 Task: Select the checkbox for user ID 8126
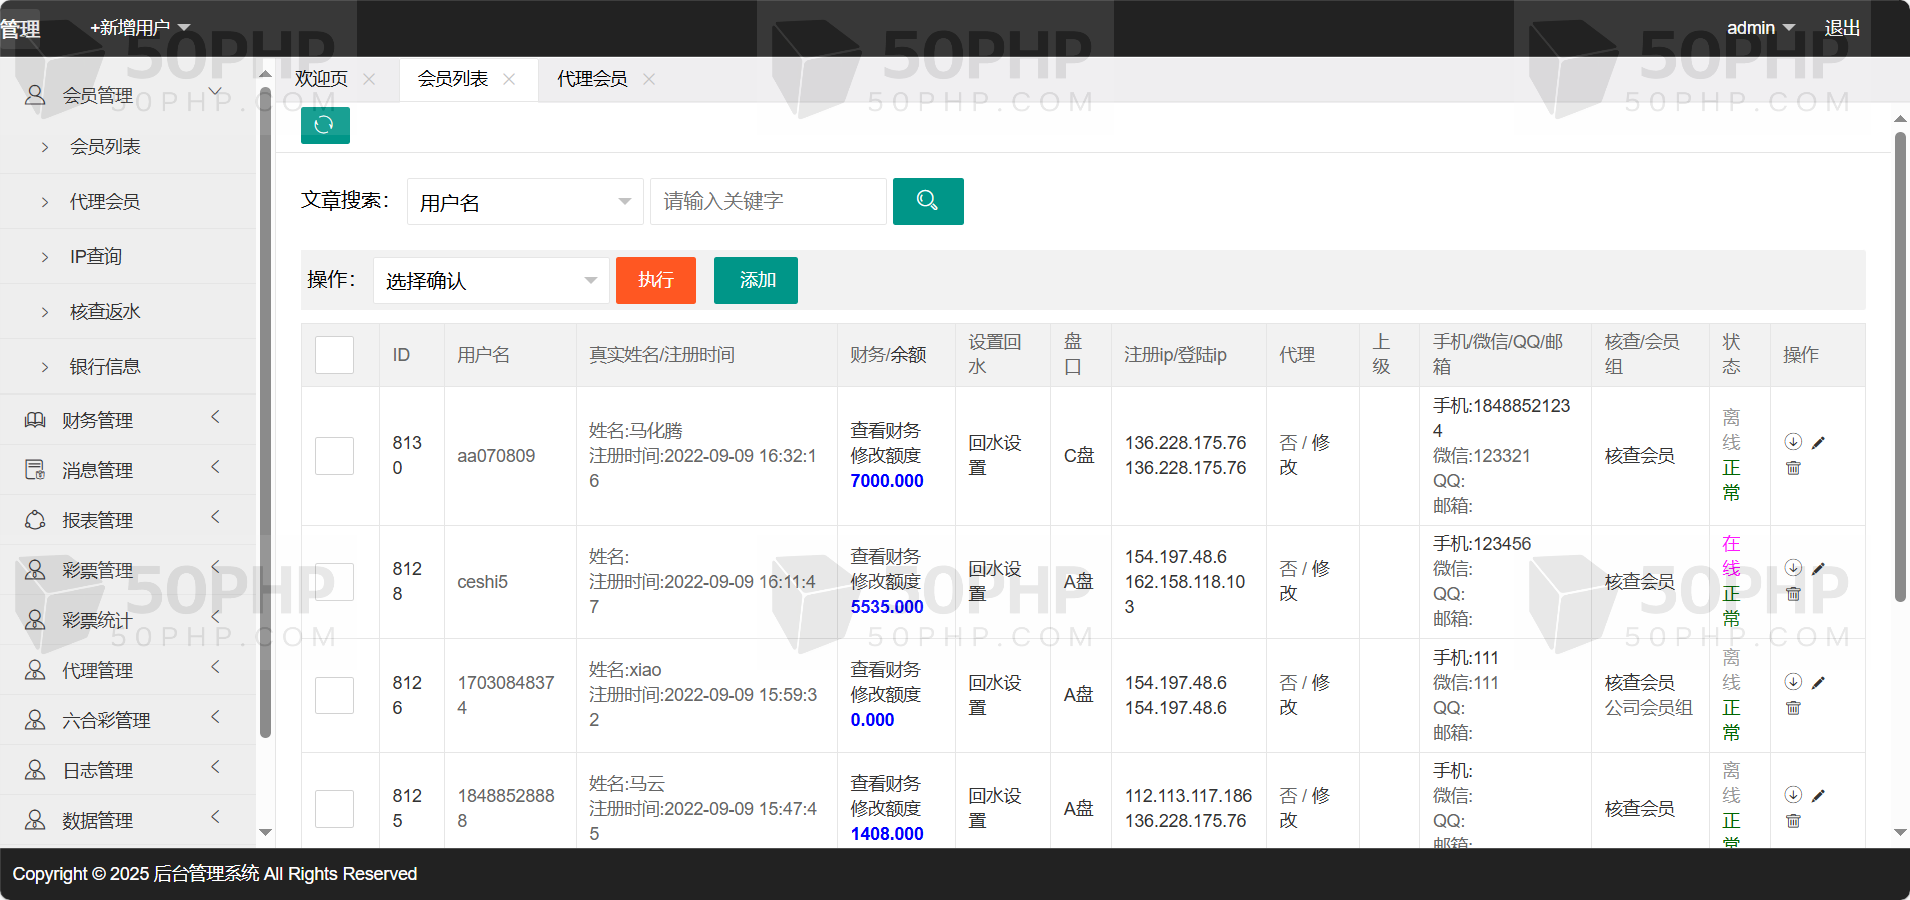334,695
